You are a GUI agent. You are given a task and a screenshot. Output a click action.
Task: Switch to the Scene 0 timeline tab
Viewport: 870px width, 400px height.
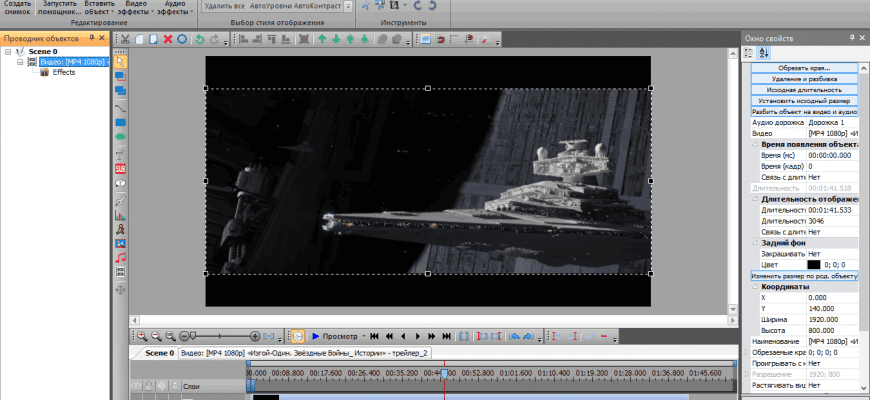pyautogui.click(x=159, y=353)
